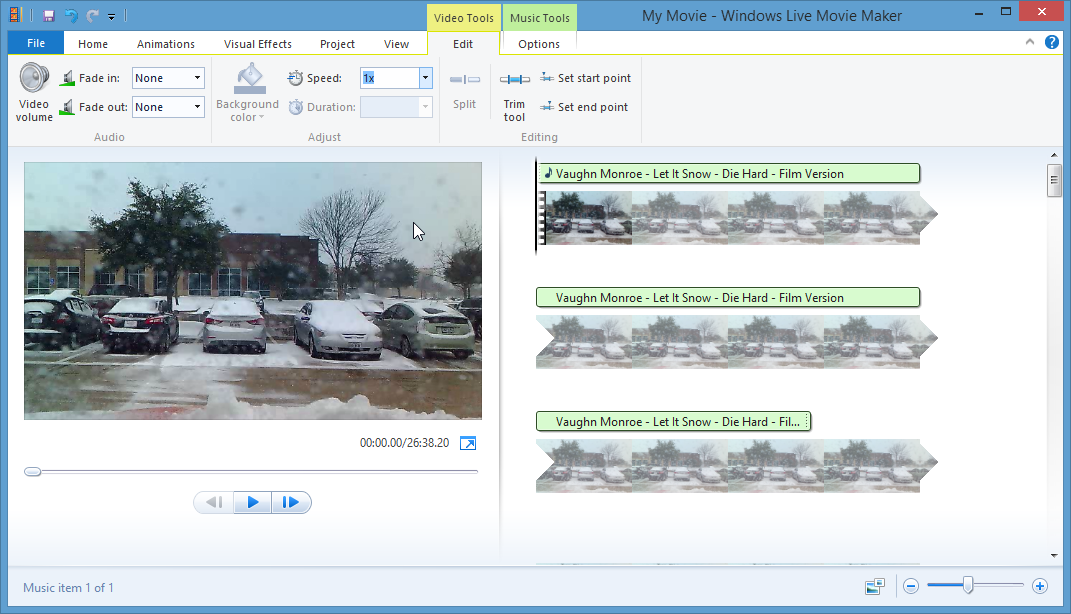Undo the last action
Screen dimensions: 1071x614
click(71, 16)
